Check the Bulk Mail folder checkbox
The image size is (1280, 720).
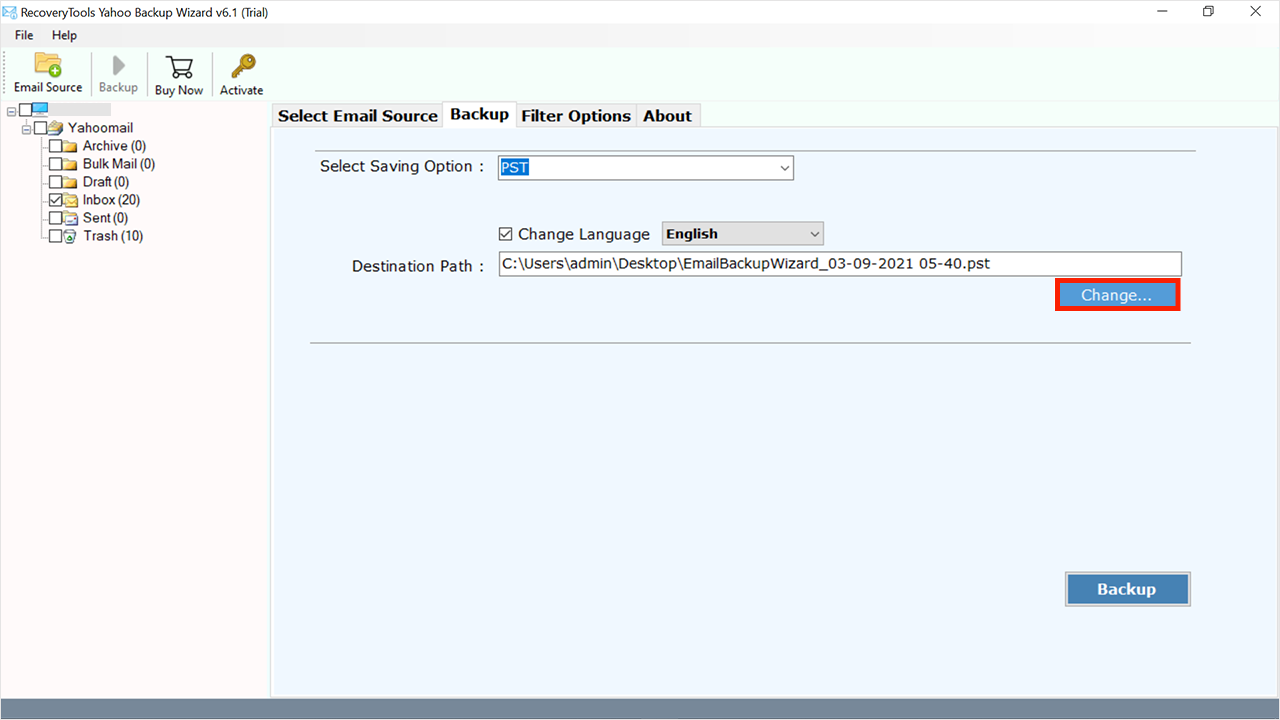coord(55,164)
